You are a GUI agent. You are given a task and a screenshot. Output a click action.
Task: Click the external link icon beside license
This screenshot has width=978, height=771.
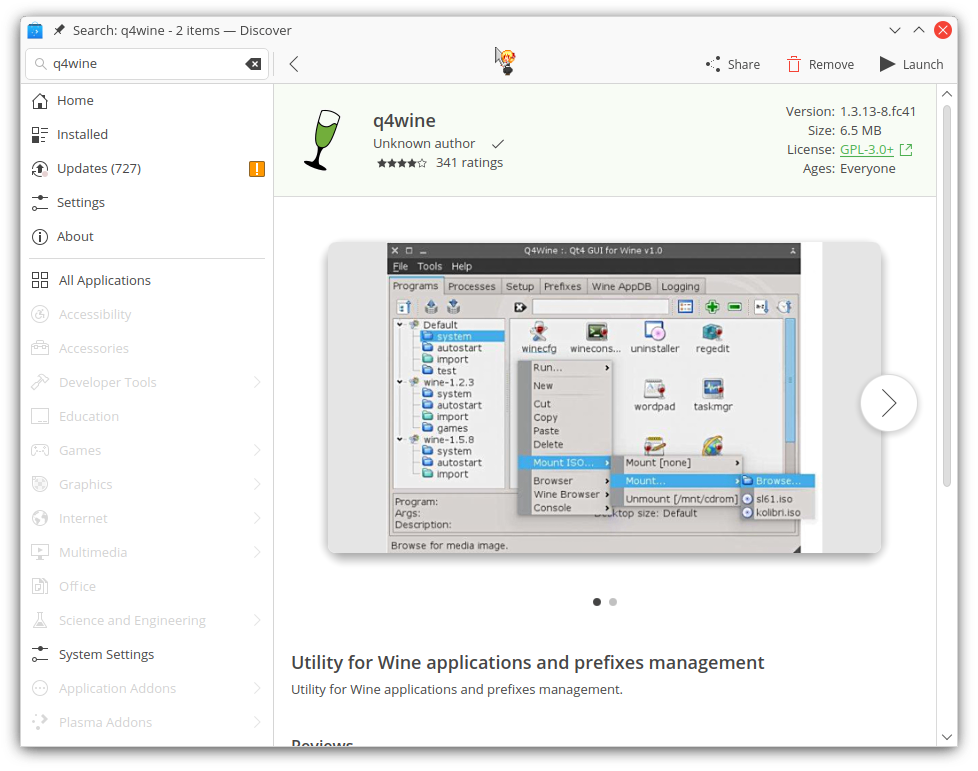pos(906,150)
